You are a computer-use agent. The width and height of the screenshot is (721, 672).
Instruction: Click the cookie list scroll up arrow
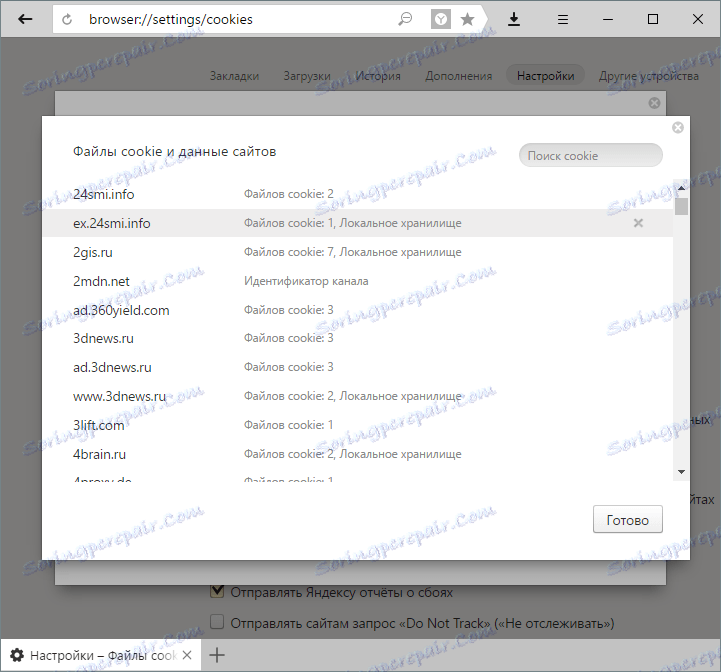[681, 188]
